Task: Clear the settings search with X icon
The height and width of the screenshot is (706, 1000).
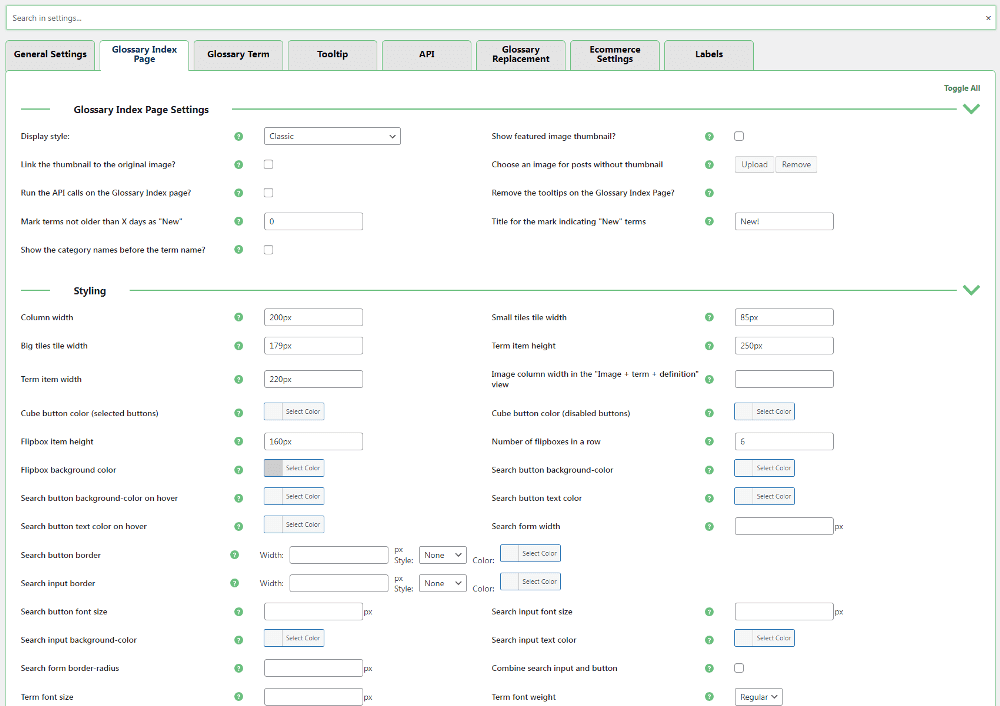Action: tap(988, 18)
